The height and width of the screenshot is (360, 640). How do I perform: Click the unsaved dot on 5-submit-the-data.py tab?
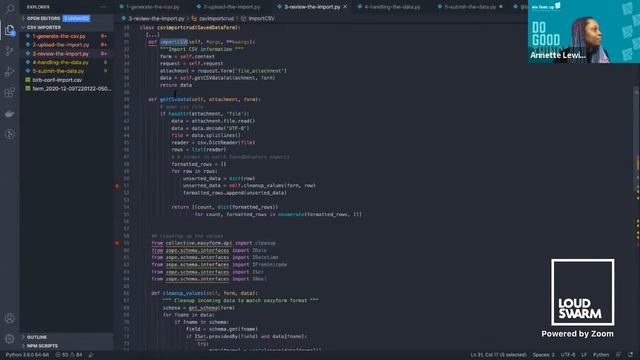click(x=501, y=7)
